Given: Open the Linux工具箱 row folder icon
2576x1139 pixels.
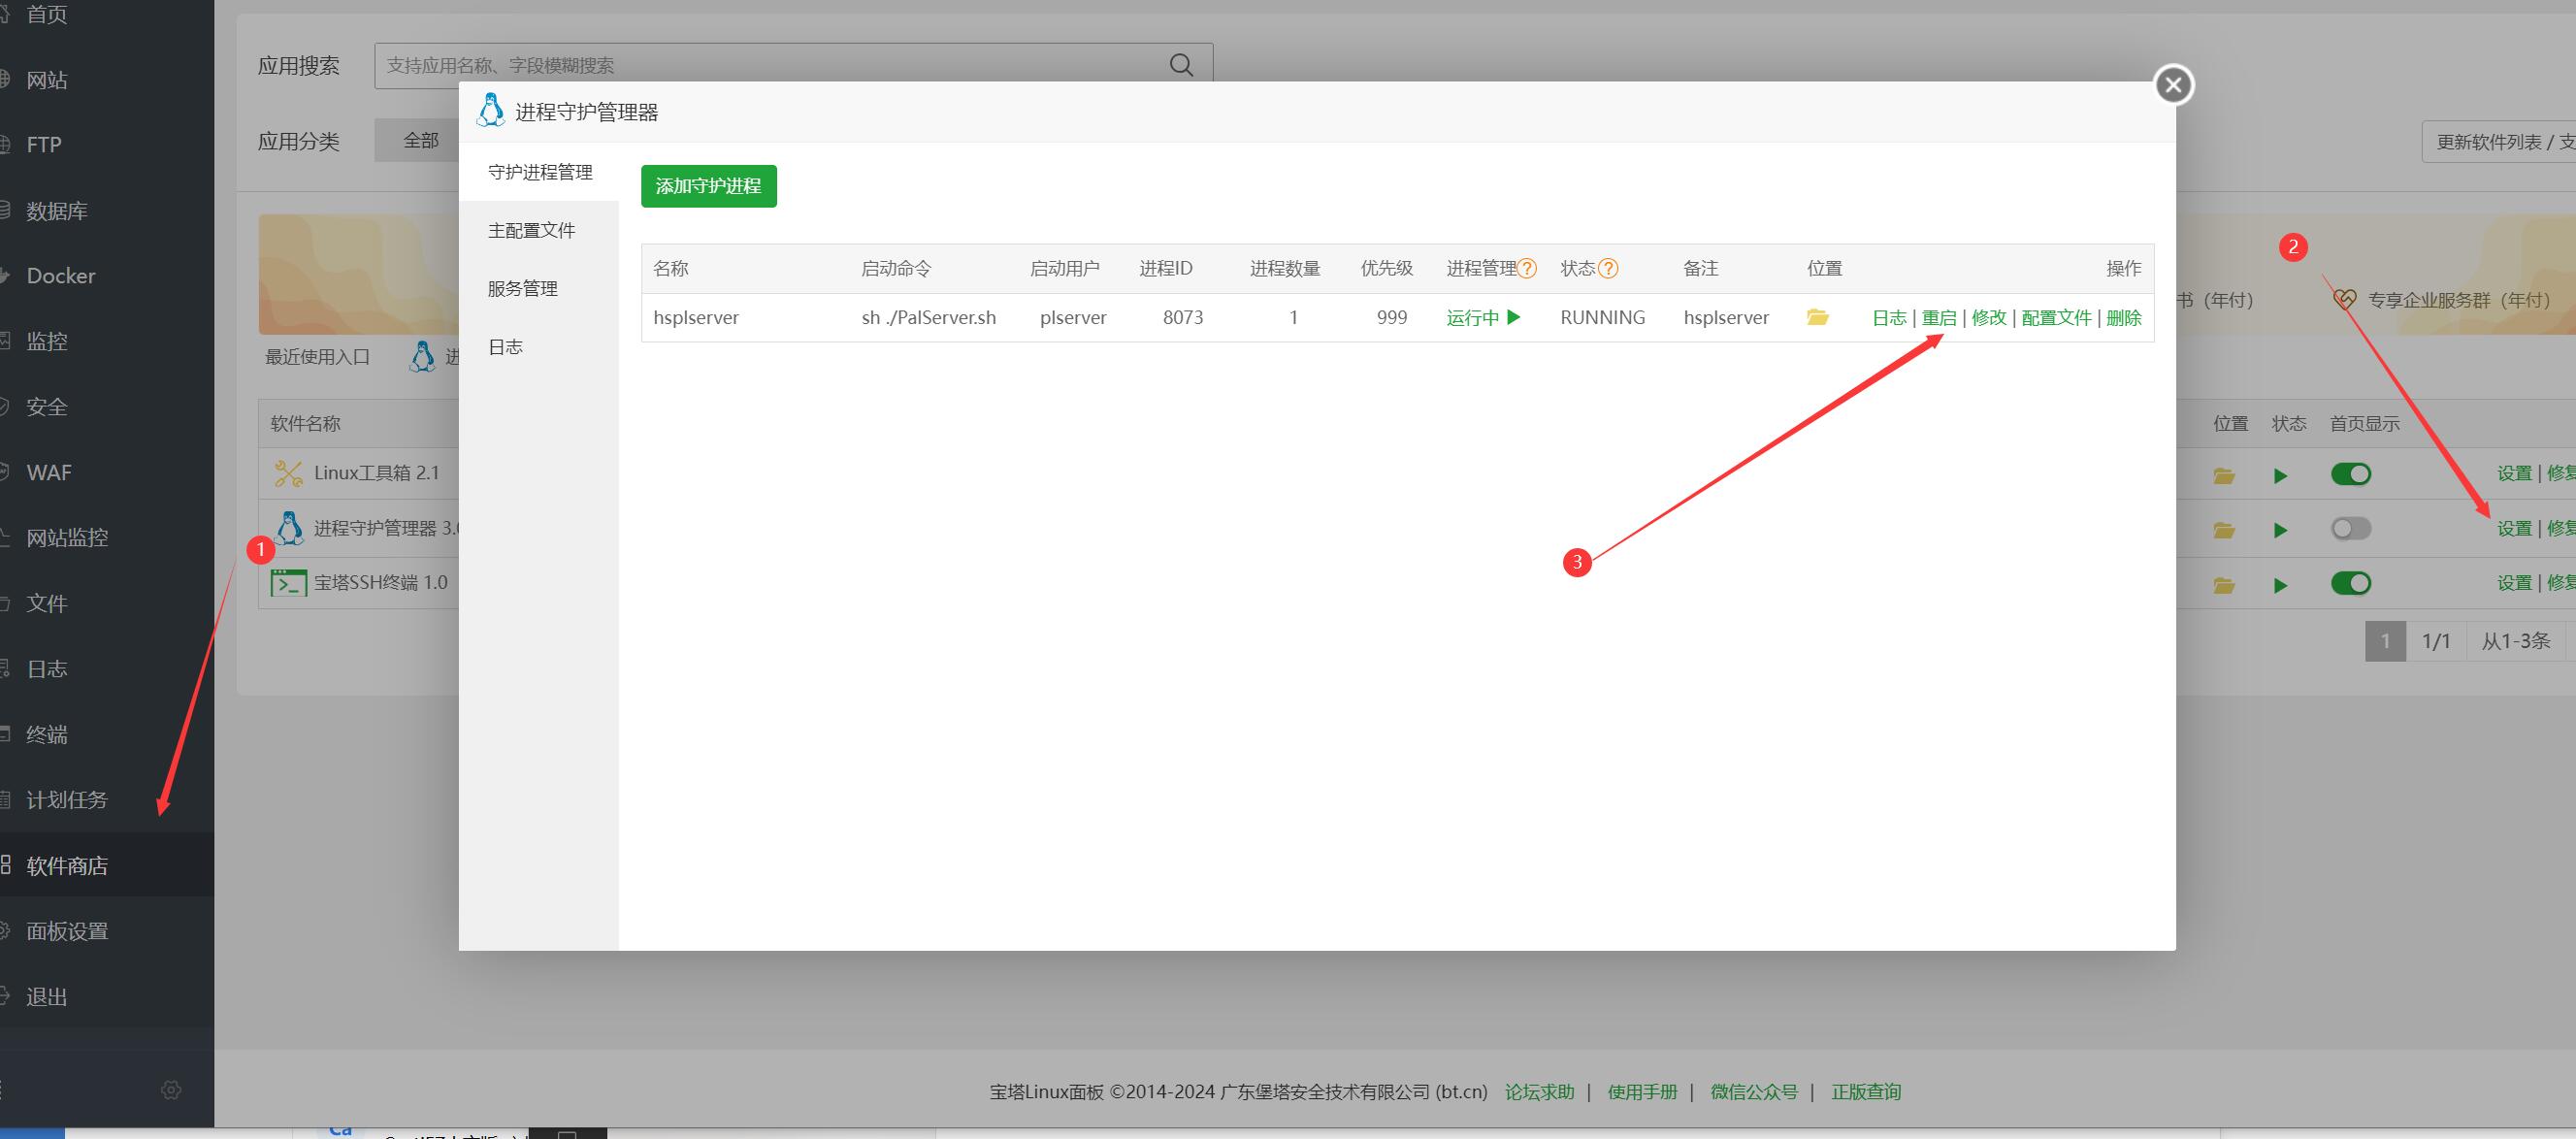Looking at the screenshot, I should [x=2224, y=475].
